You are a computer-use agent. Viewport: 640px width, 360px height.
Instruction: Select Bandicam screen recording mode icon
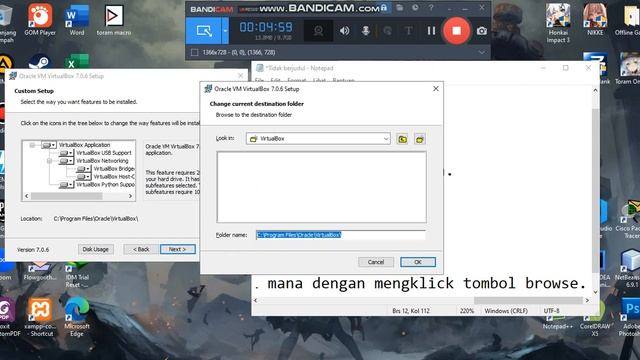coord(204,31)
